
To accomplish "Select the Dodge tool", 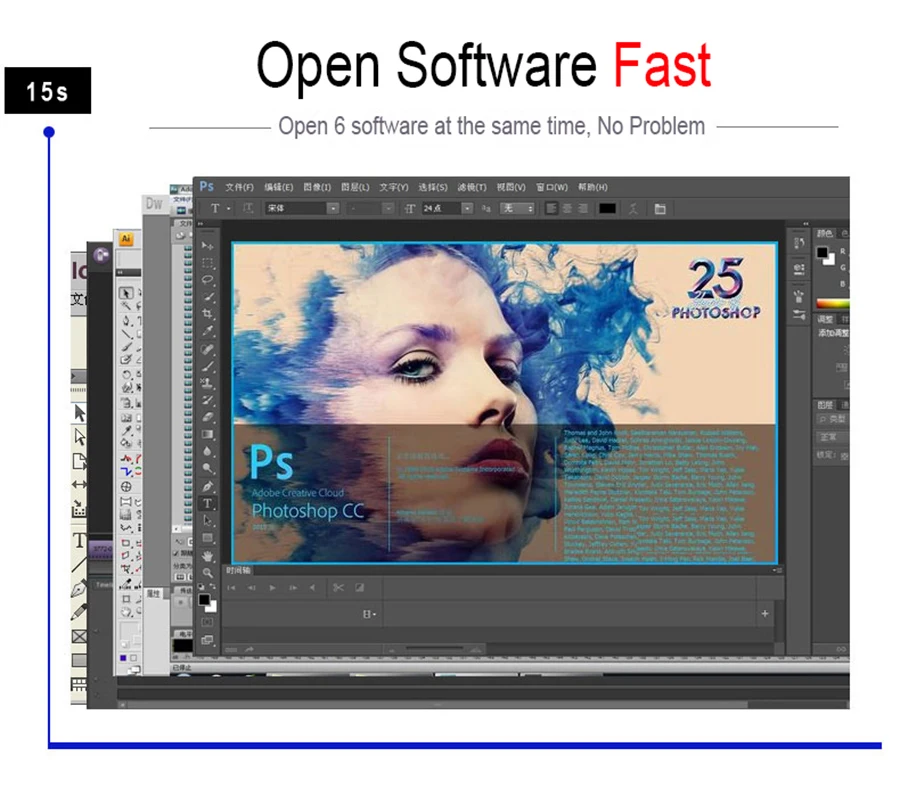I will 207,469.
